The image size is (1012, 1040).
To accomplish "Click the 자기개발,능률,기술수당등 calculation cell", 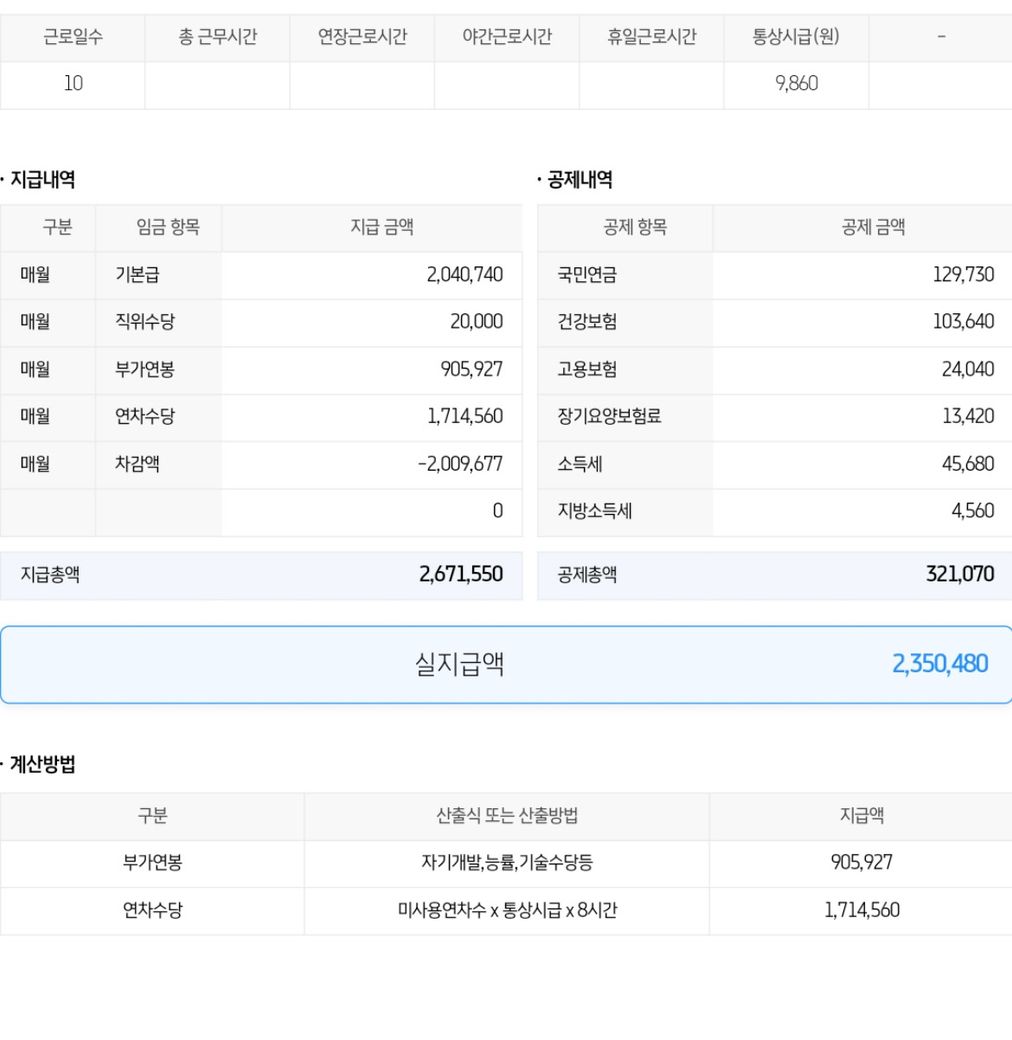I will click(507, 863).
